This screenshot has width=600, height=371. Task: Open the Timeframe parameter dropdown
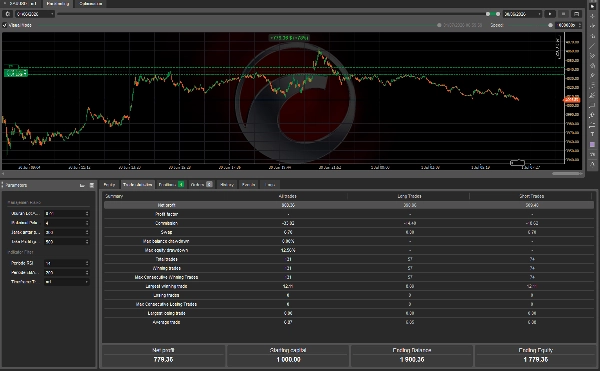[67, 282]
